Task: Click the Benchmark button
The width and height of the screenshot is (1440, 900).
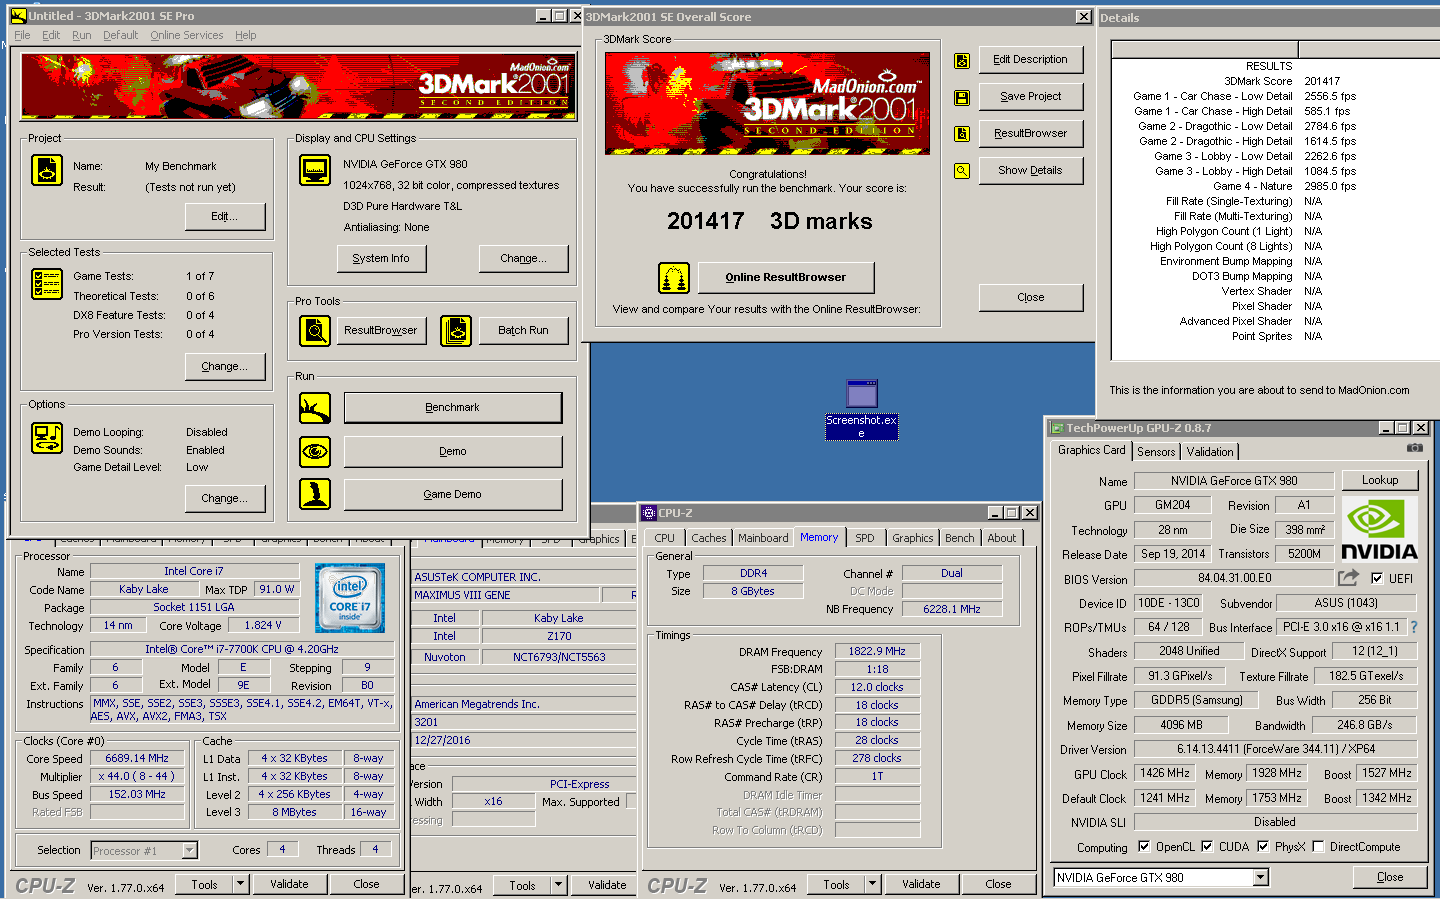Action: click(x=453, y=408)
